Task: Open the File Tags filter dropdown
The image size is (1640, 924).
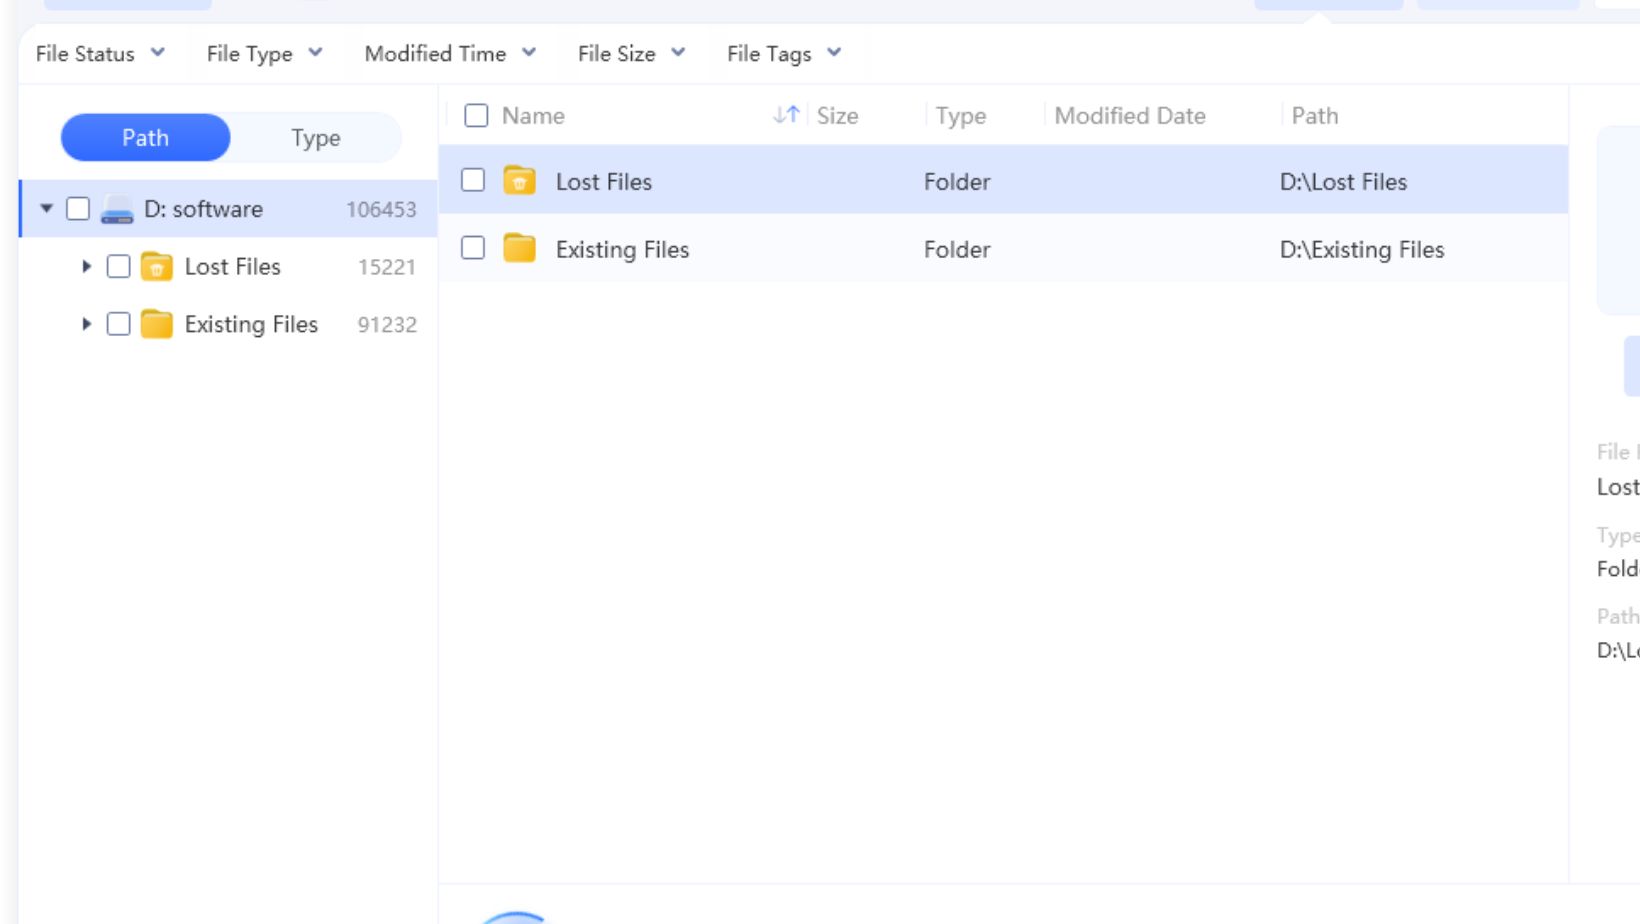Action: tap(784, 54)
